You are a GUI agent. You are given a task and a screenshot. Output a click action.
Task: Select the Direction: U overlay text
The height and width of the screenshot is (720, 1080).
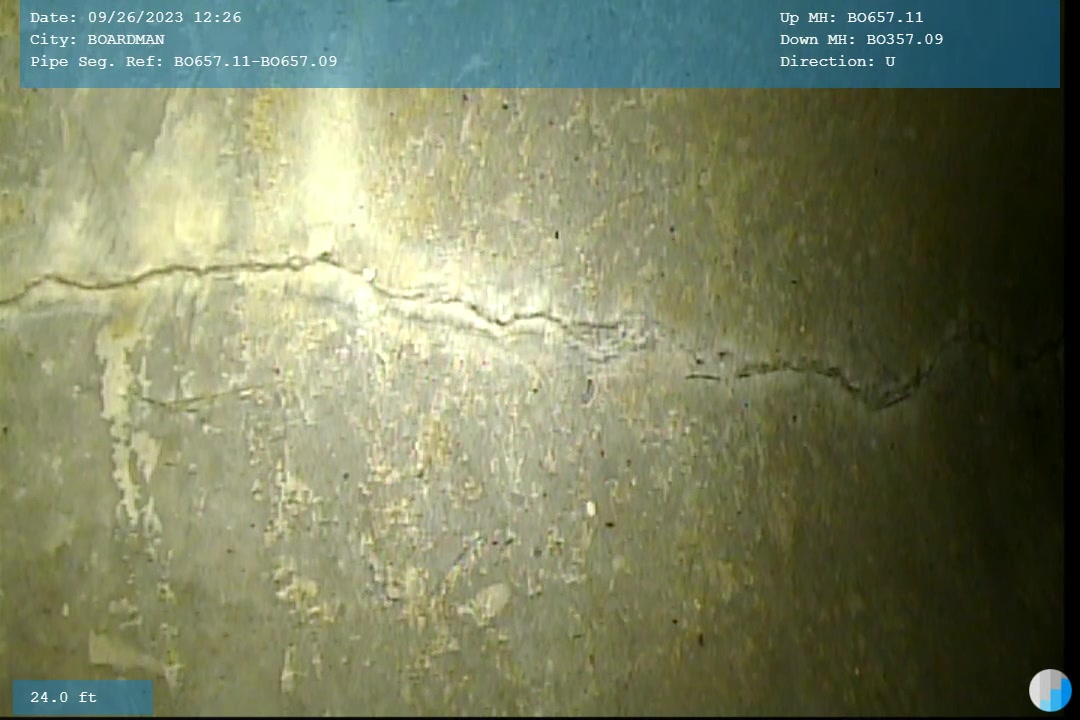tap(838, 61)
